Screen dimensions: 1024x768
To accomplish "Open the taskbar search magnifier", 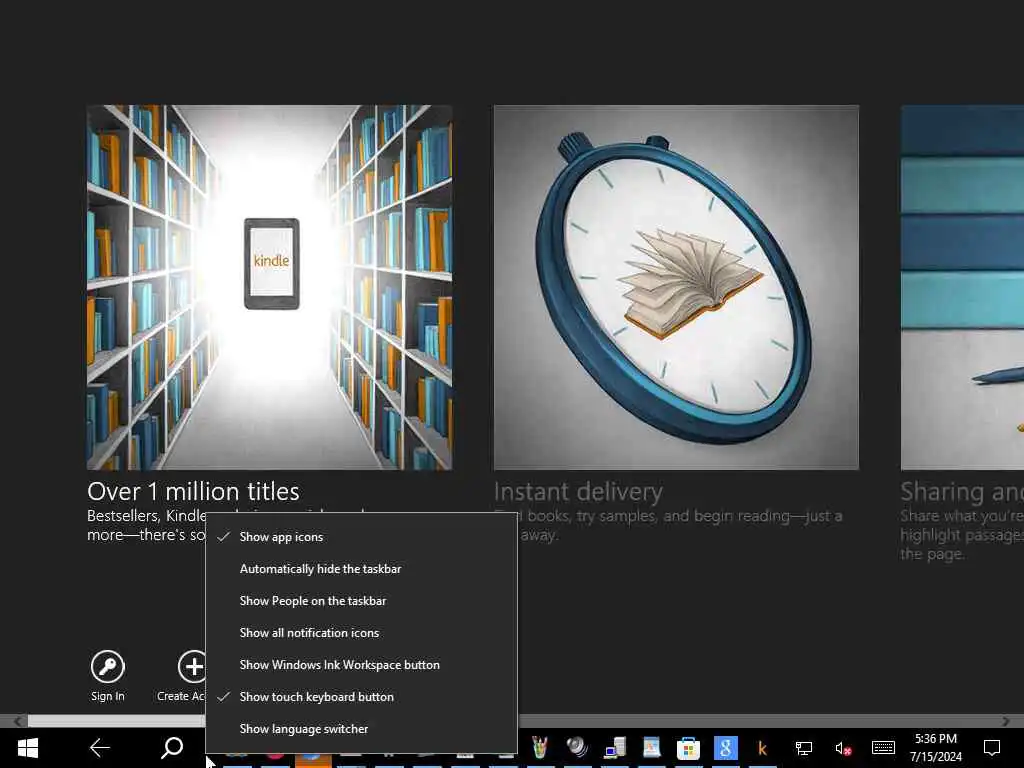I will point(172,748).
